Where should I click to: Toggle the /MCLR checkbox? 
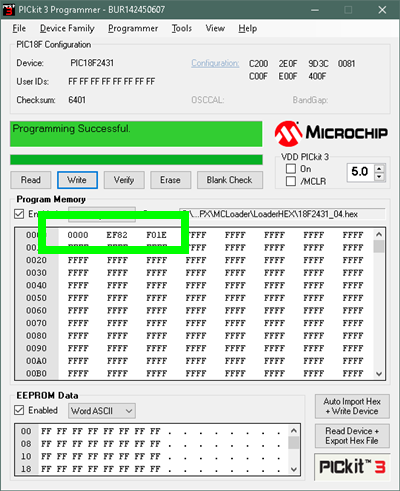click(x=291, y=181)
